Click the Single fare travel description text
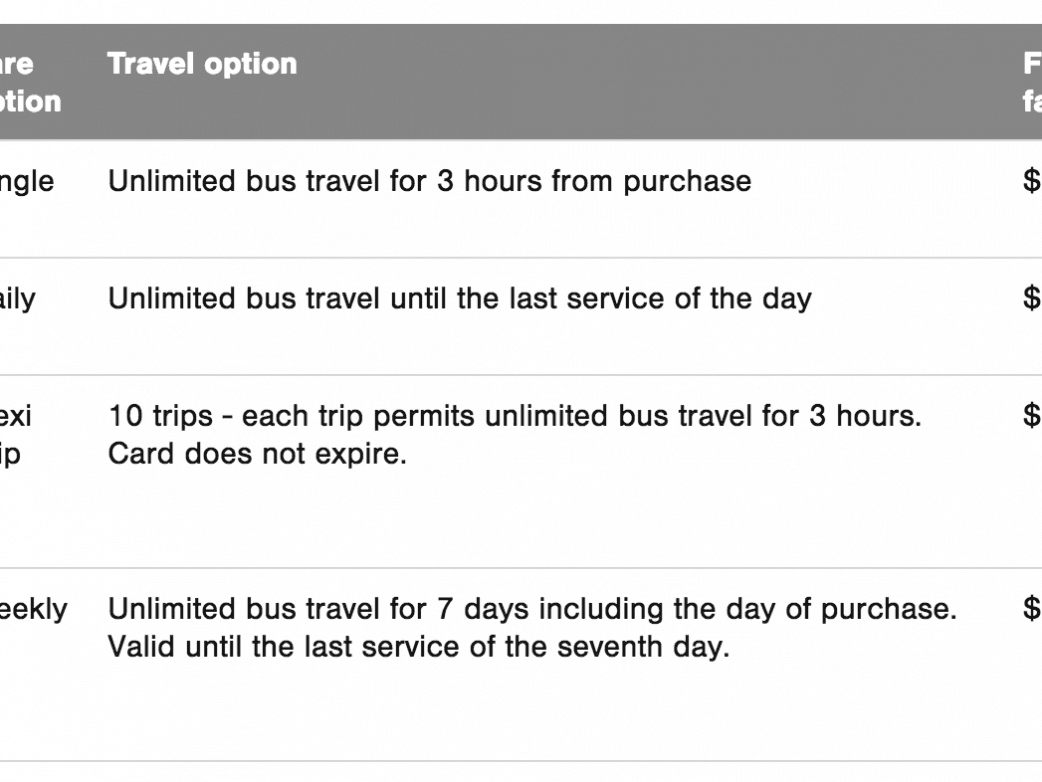Viewport: 1042px width, 782px height. click(429, 182)
